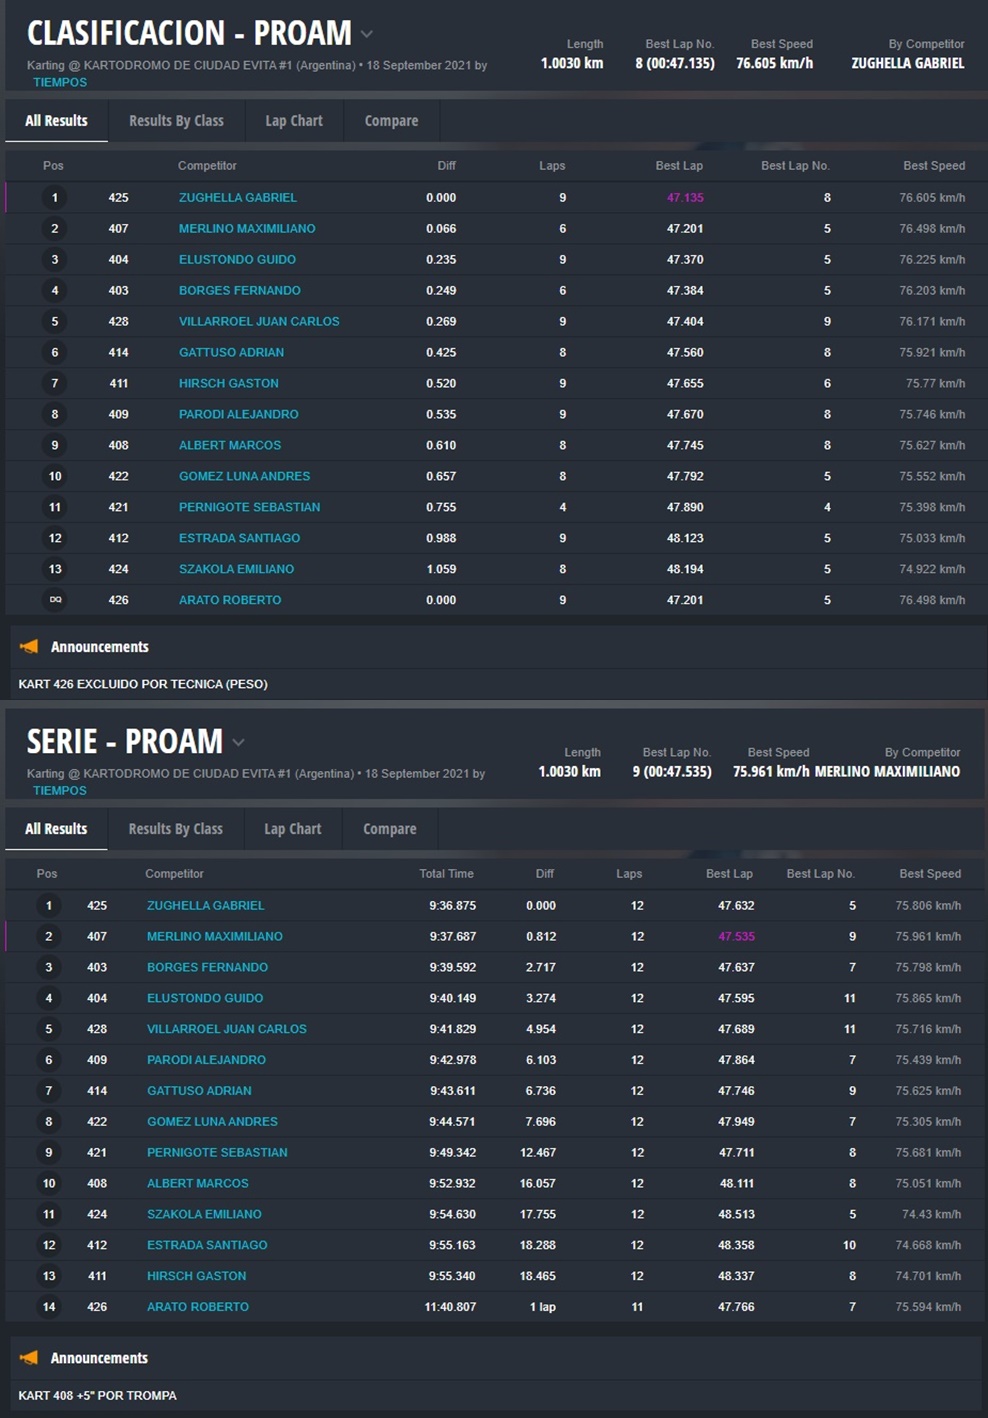
Task: Expand the Clasificacion - Proam title dropdown
Action: 367,34
